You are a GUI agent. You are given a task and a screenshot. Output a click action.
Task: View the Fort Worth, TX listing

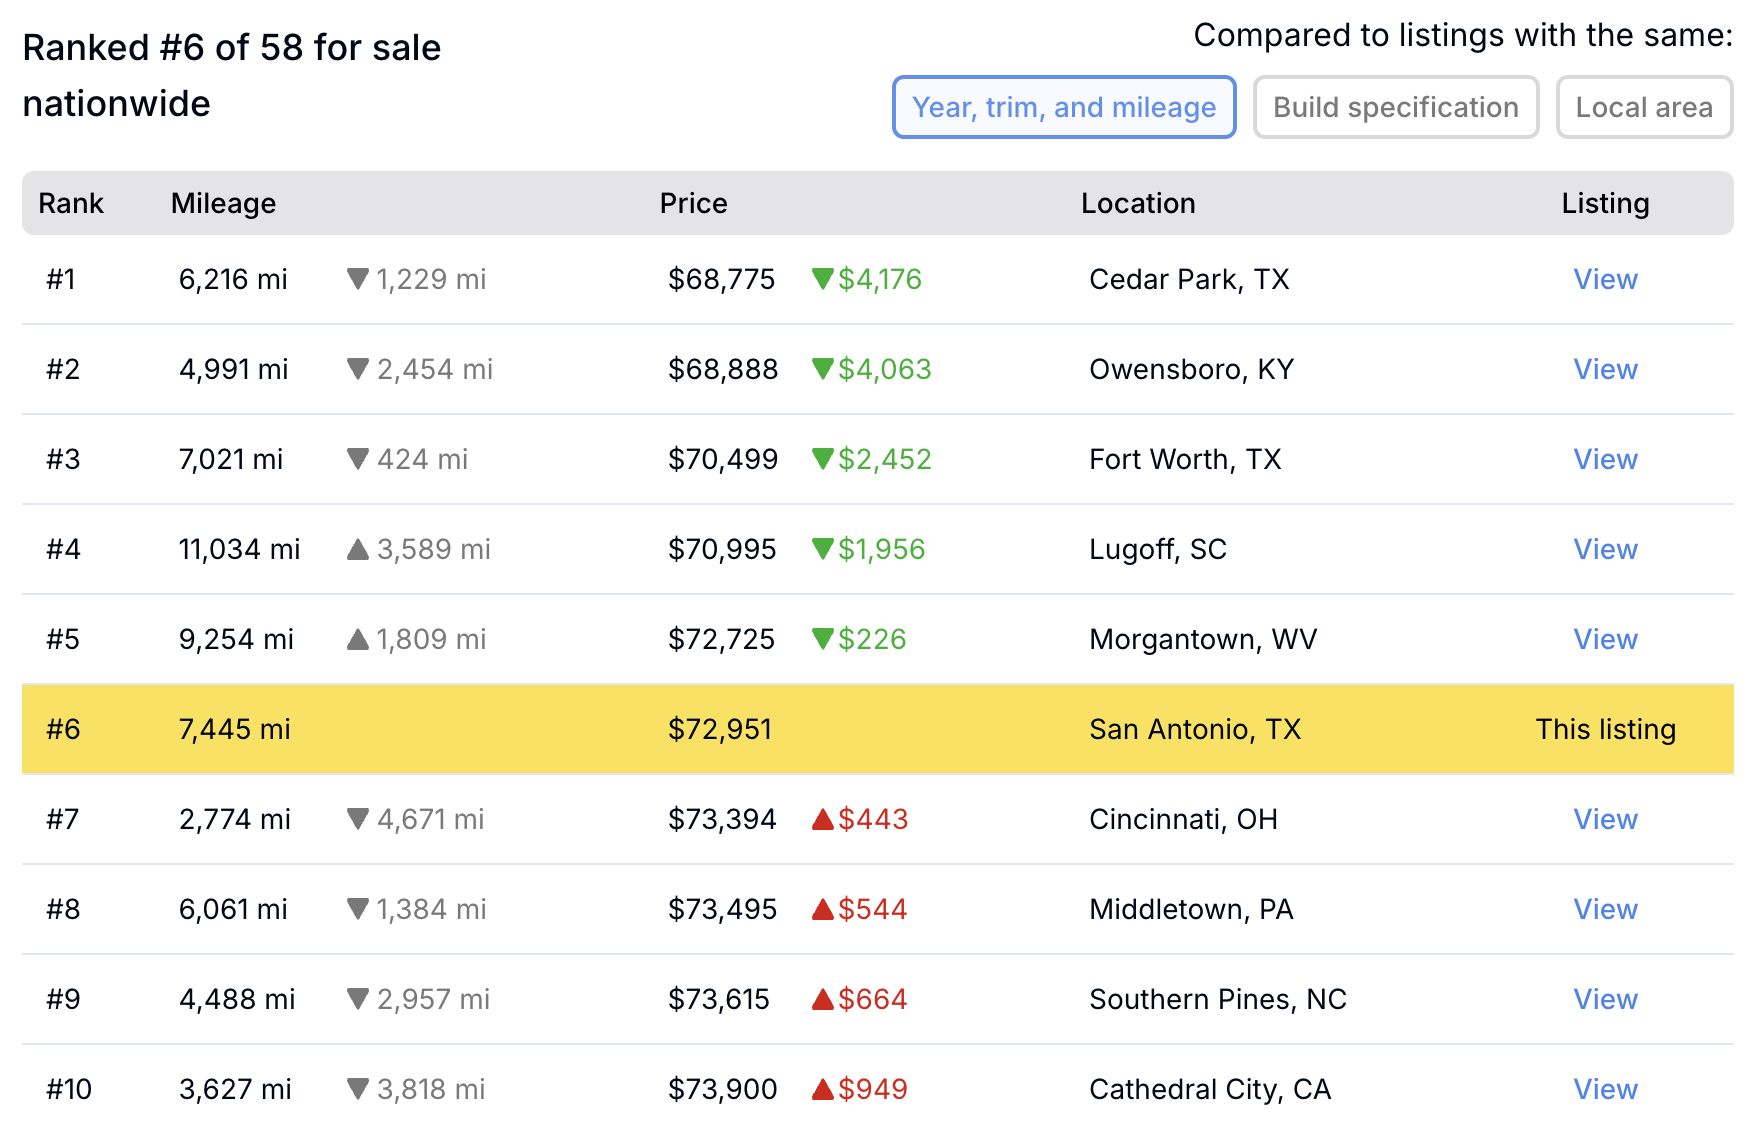pyautogui.click(x=1605, y=459)
